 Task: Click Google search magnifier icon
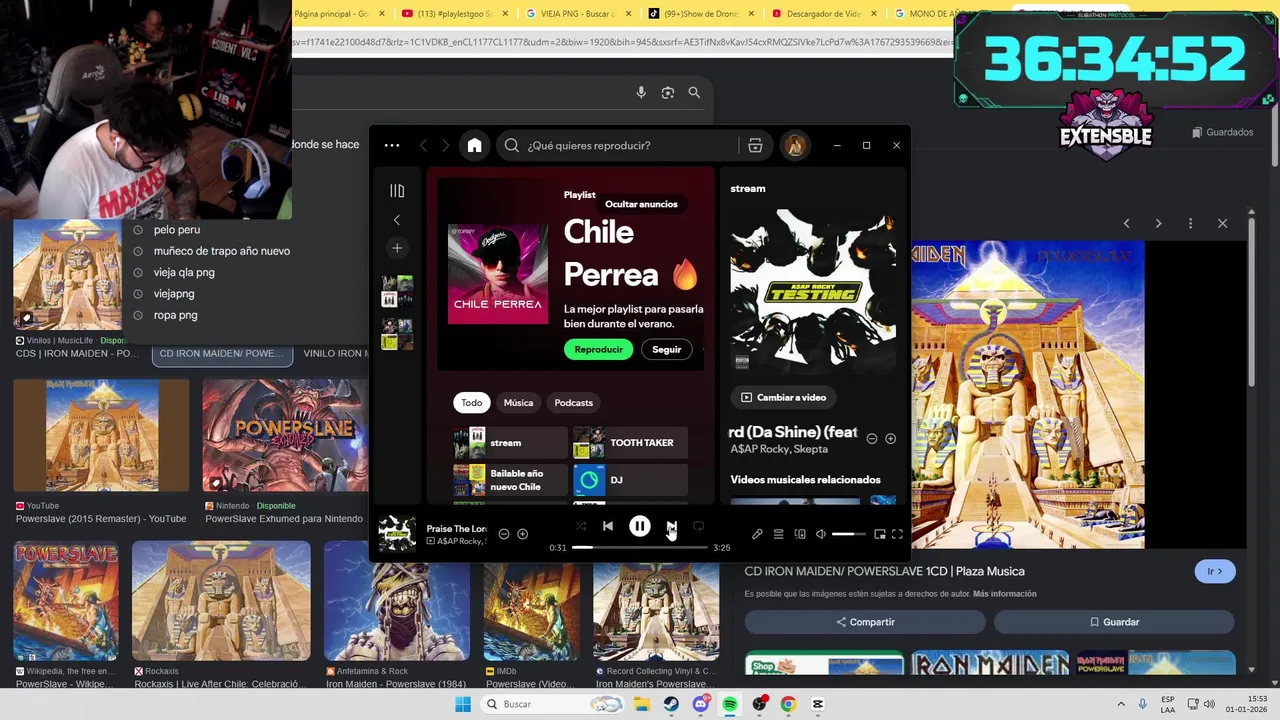click(x=694, y=92)
